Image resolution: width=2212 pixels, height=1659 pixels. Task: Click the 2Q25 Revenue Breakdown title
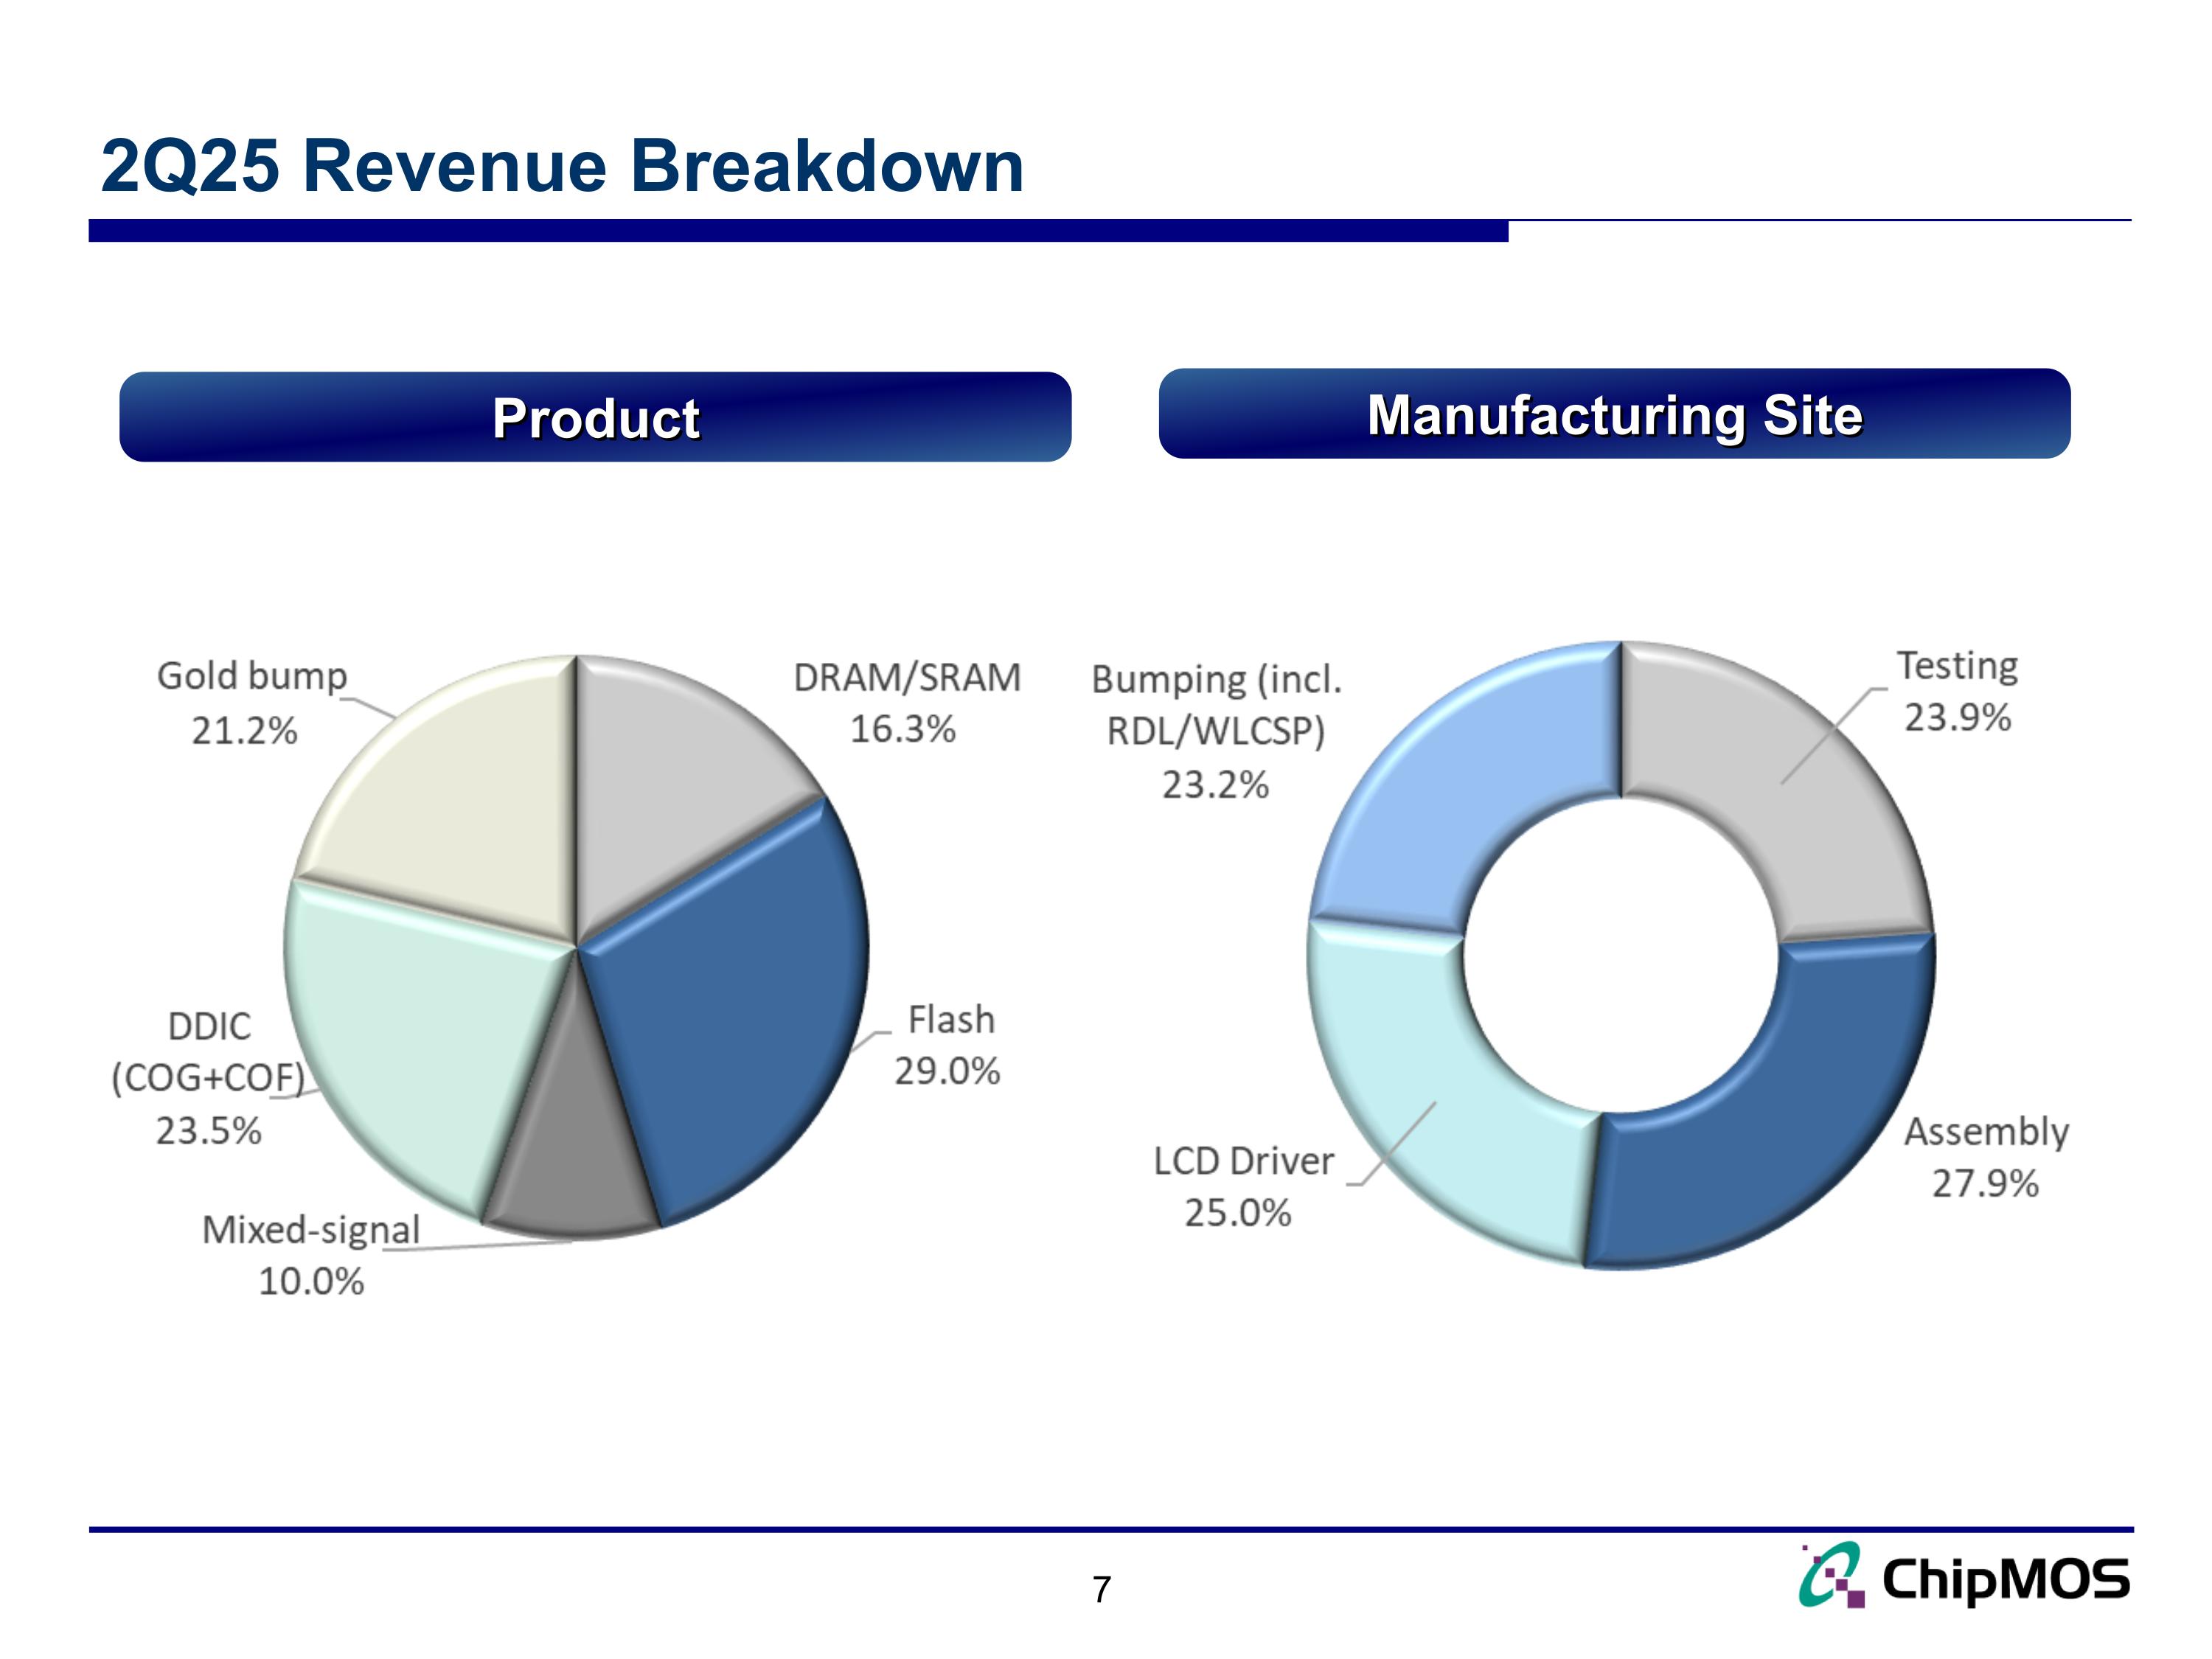(x=562, y=165)
